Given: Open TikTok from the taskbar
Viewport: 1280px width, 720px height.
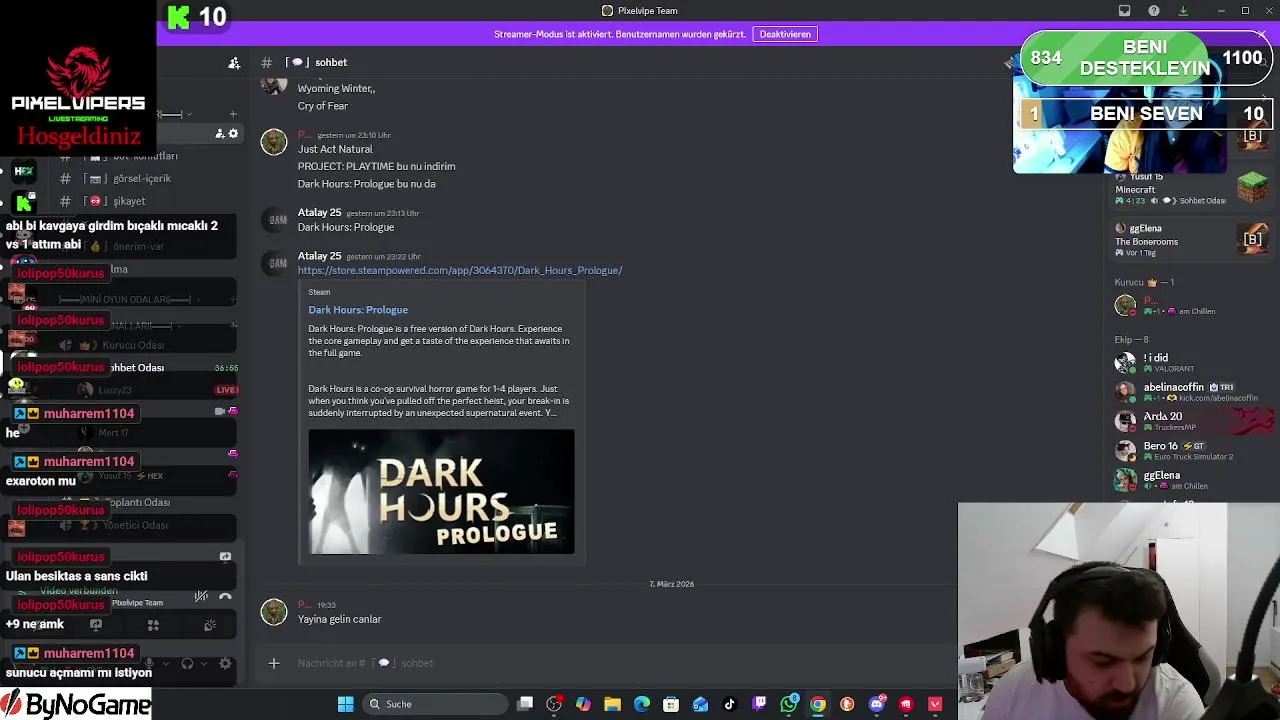Looking at the screenshot, I should 730,704.
